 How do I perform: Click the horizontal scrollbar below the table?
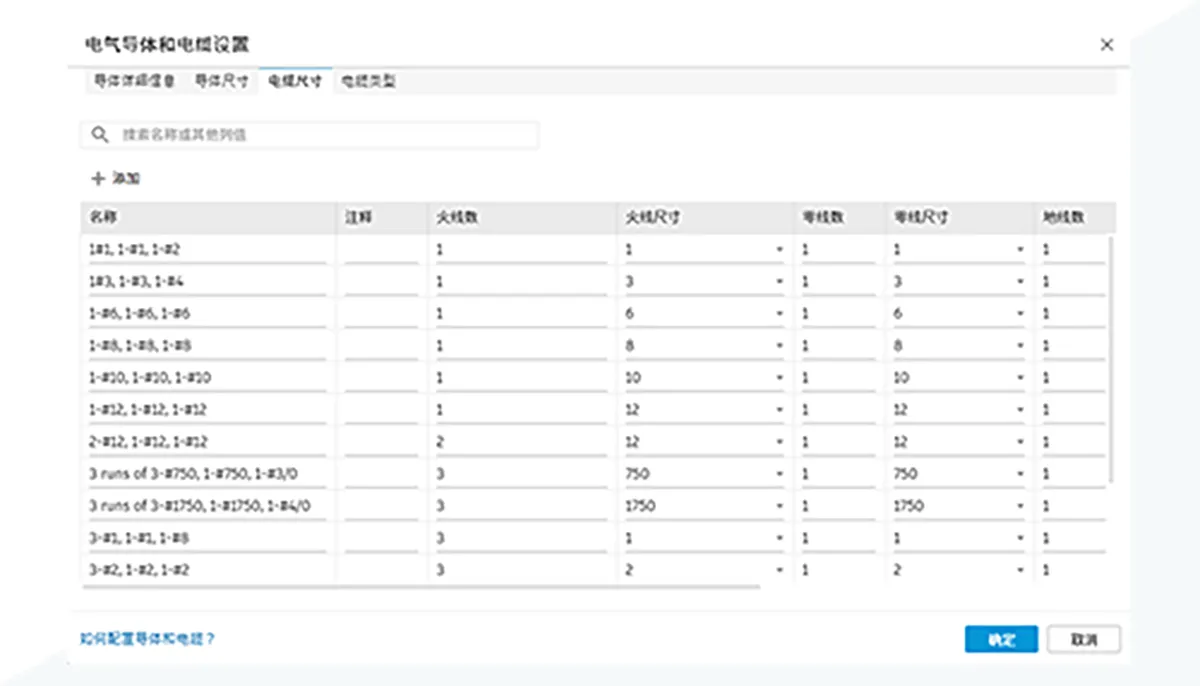(420, 587)
